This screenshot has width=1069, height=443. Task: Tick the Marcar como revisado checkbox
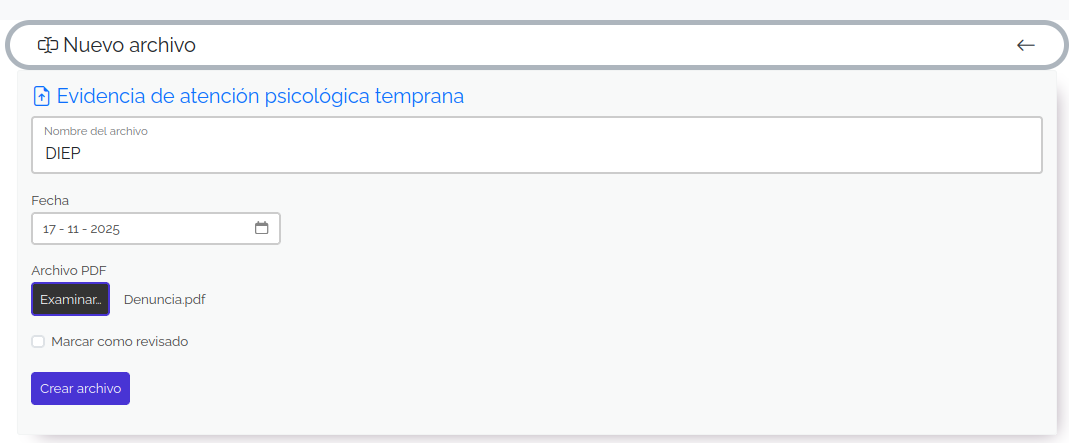tap(38, 342)
